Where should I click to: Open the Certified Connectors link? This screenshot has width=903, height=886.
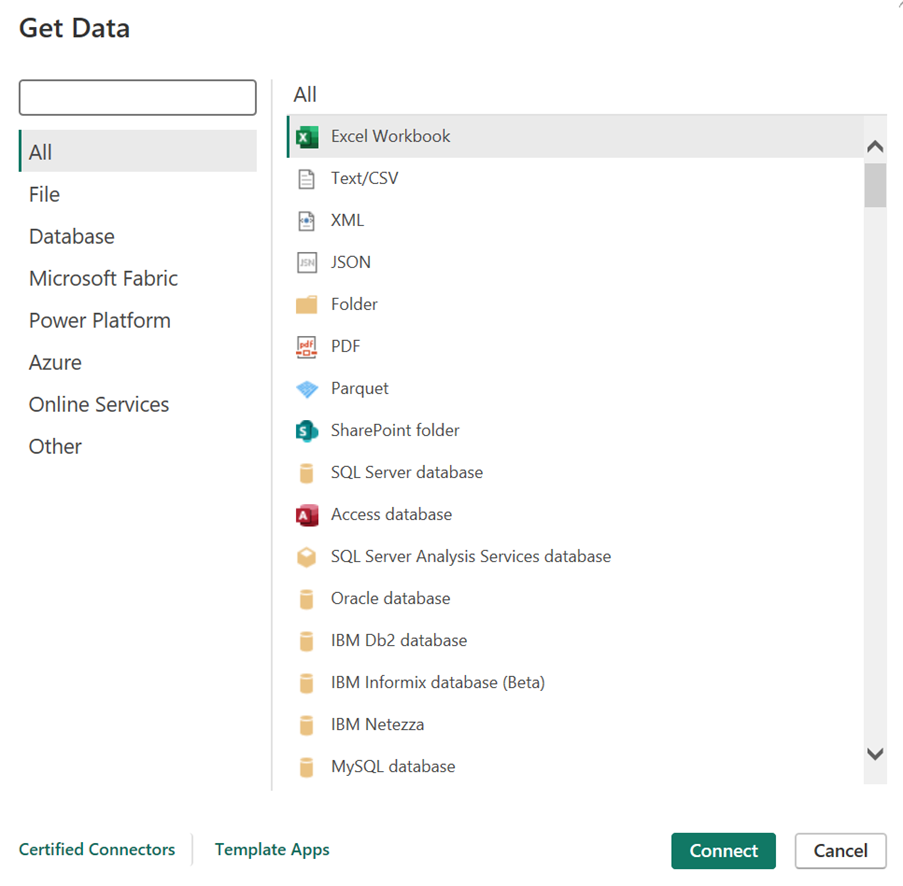pos(97,850)
